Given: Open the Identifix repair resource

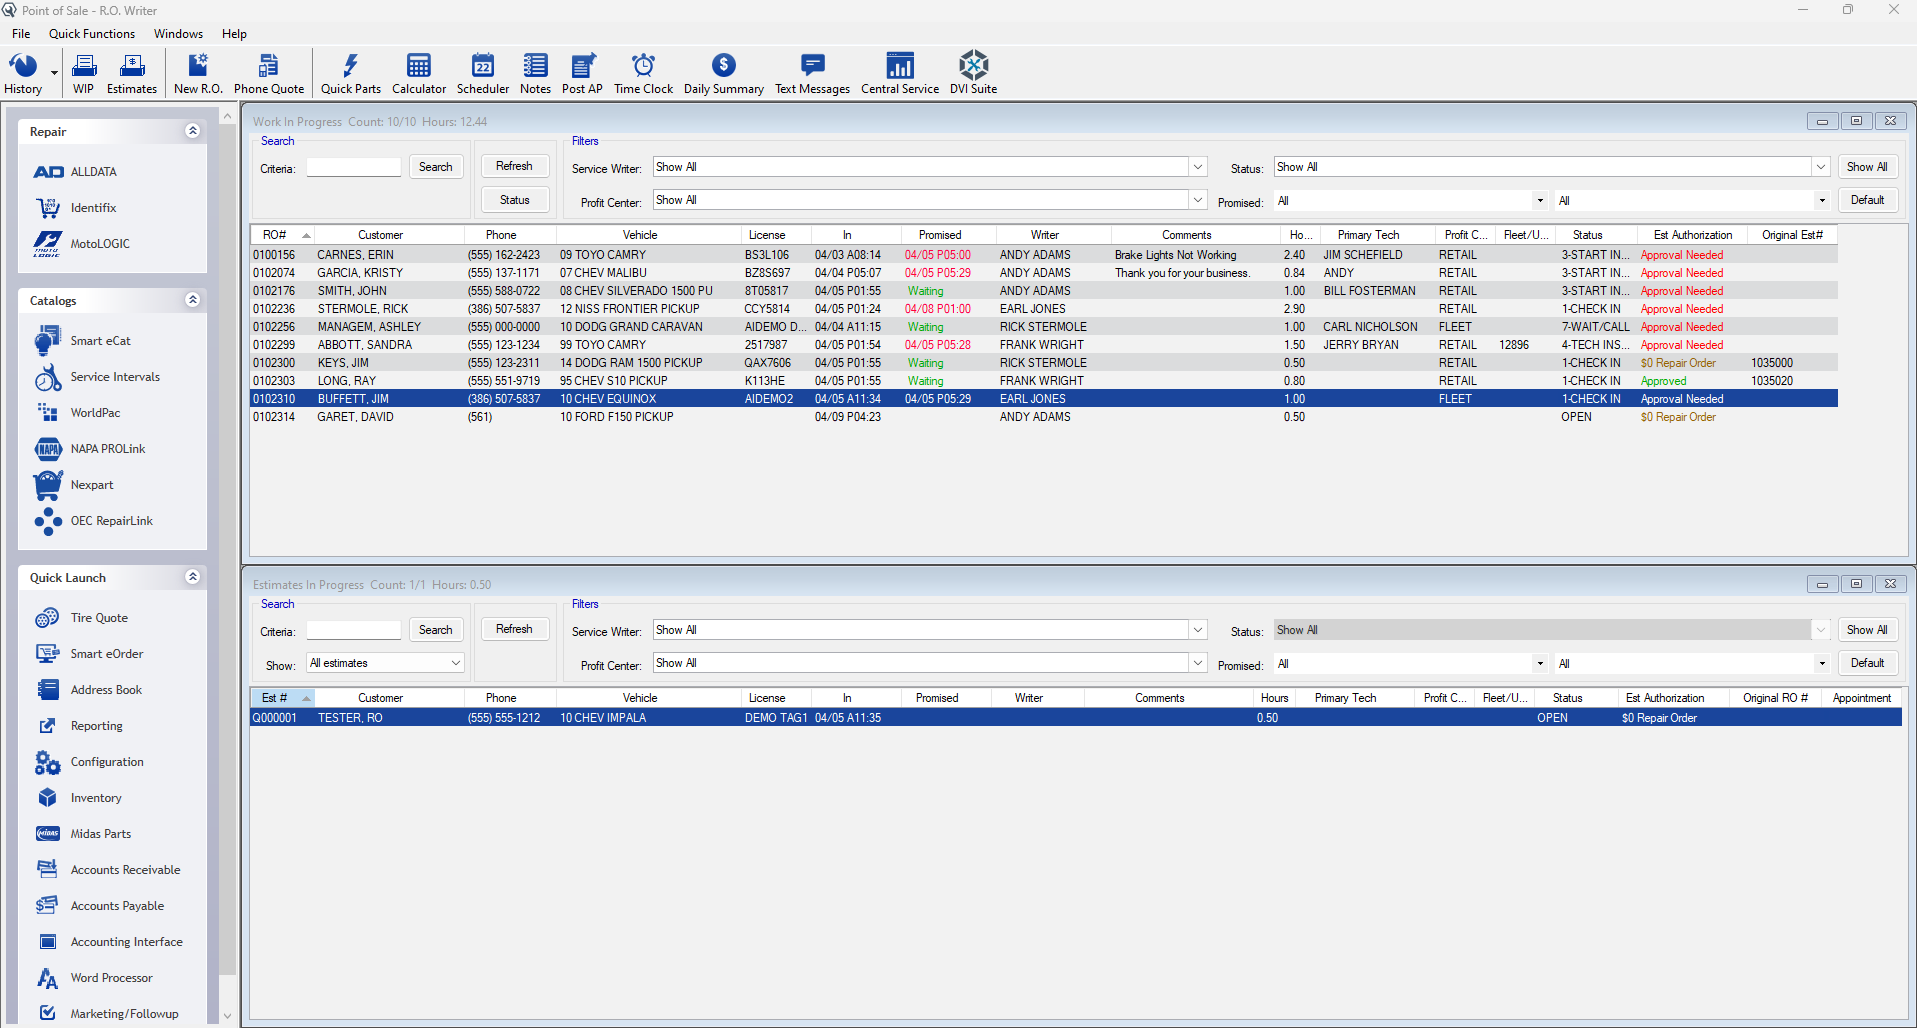Looking at the screenshot, I should pyautogui.click(x=93, y=207).
